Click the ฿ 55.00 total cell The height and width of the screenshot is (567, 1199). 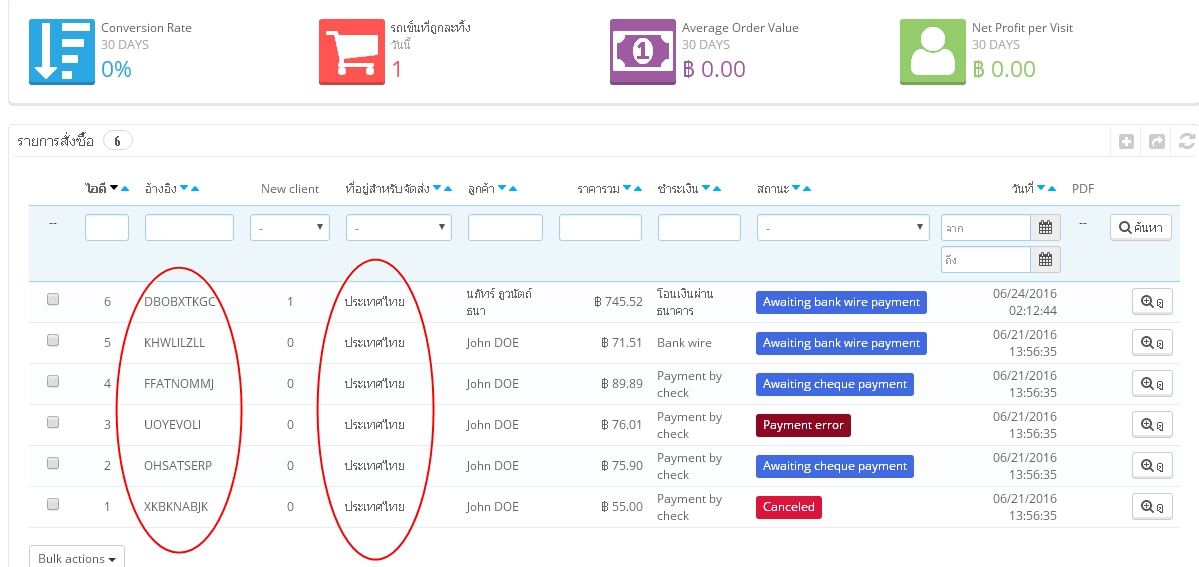click(x=622, y=507)
